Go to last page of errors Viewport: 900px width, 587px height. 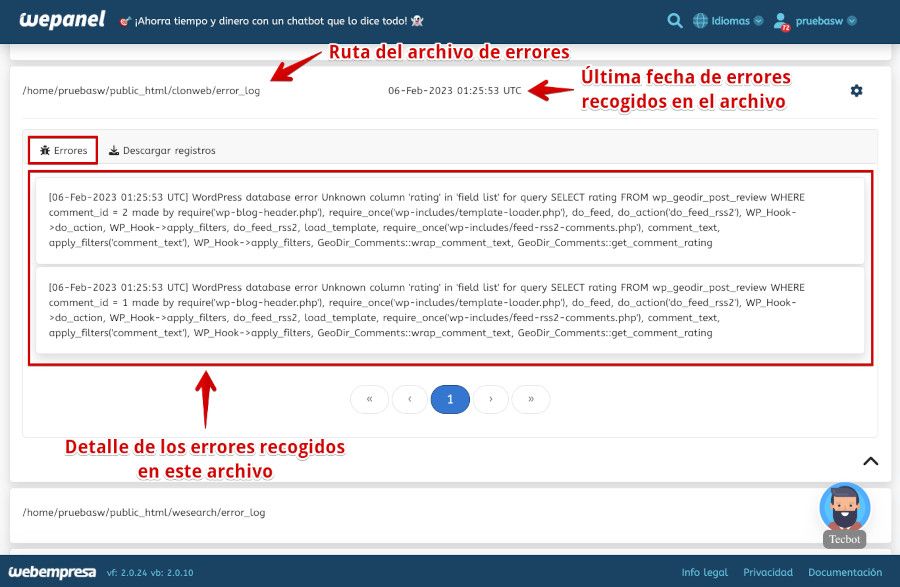pos(531,399)
